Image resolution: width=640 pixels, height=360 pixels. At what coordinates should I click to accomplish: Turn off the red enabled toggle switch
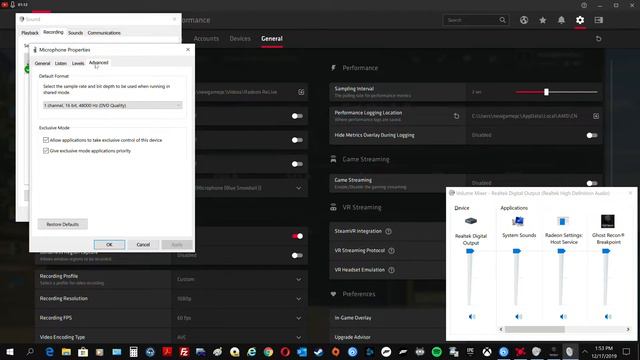click(297, 236)
